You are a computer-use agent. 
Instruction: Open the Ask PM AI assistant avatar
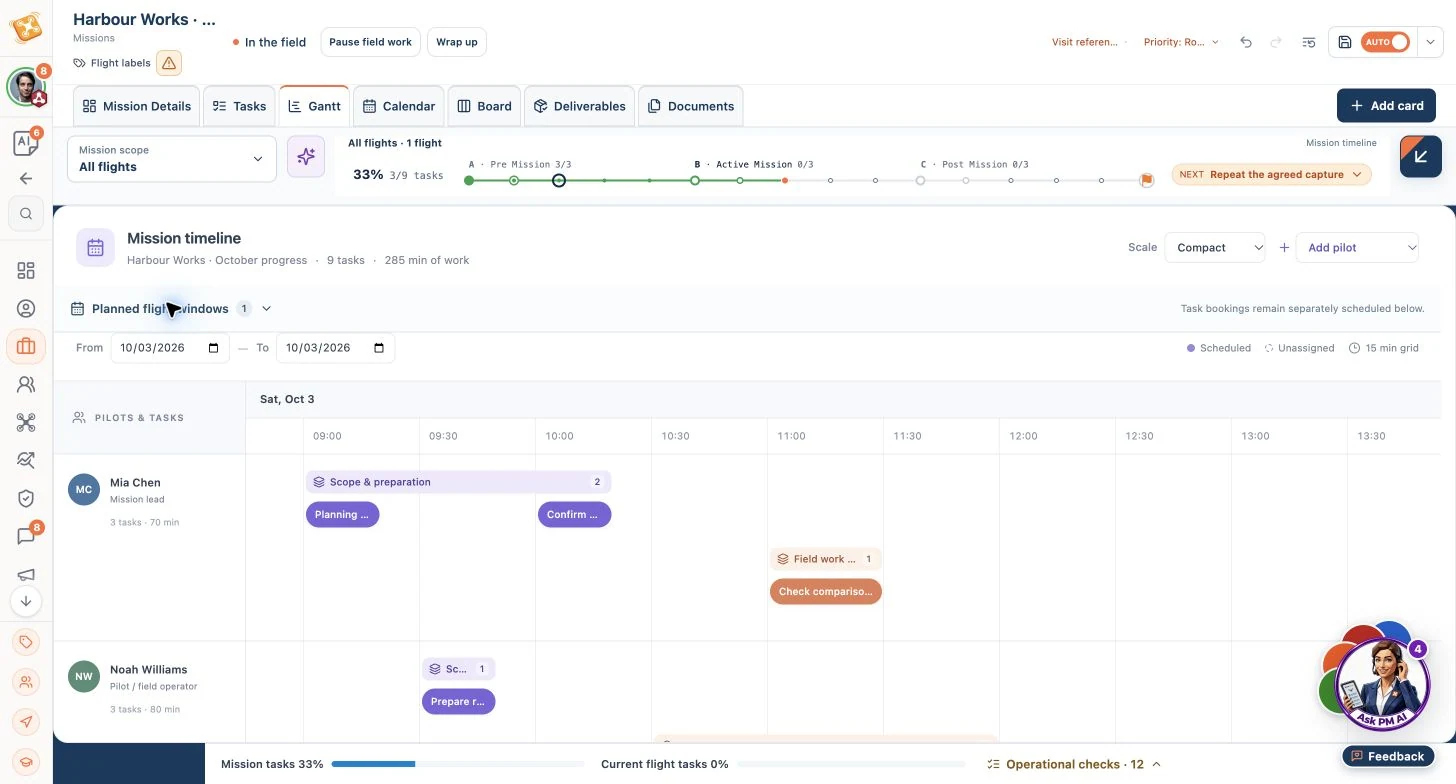pos(1383,686)
